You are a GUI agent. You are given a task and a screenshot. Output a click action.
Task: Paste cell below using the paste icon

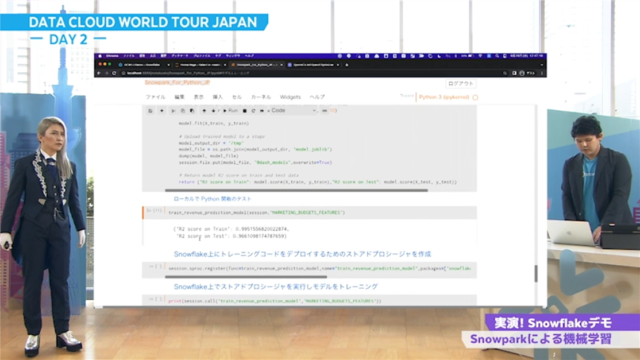[192, 111]
